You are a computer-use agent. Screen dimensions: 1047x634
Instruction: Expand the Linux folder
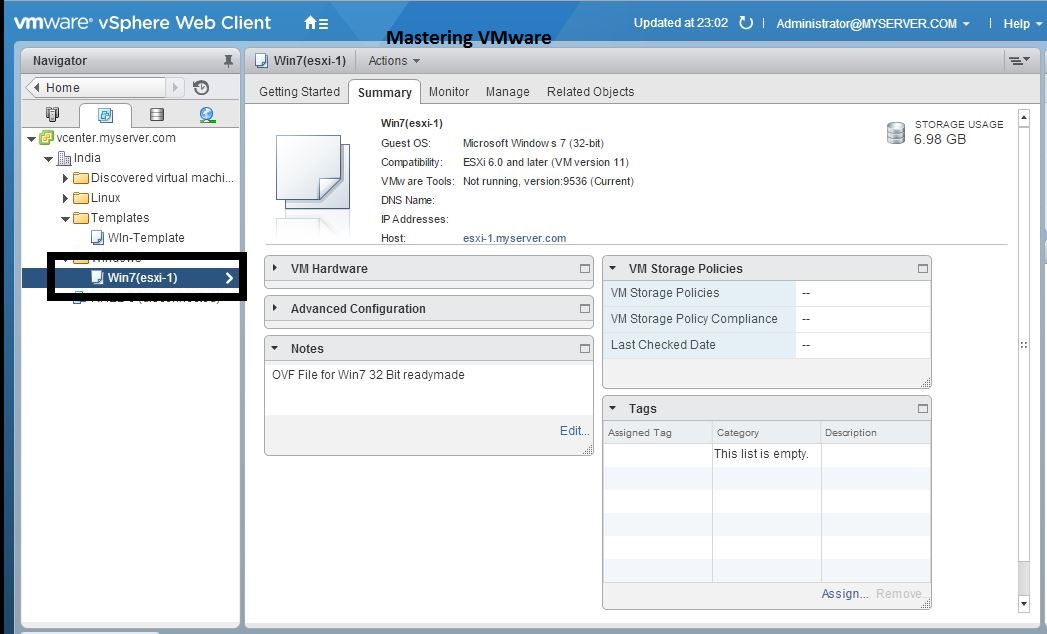pyautogui.click(x=65, y=198)
